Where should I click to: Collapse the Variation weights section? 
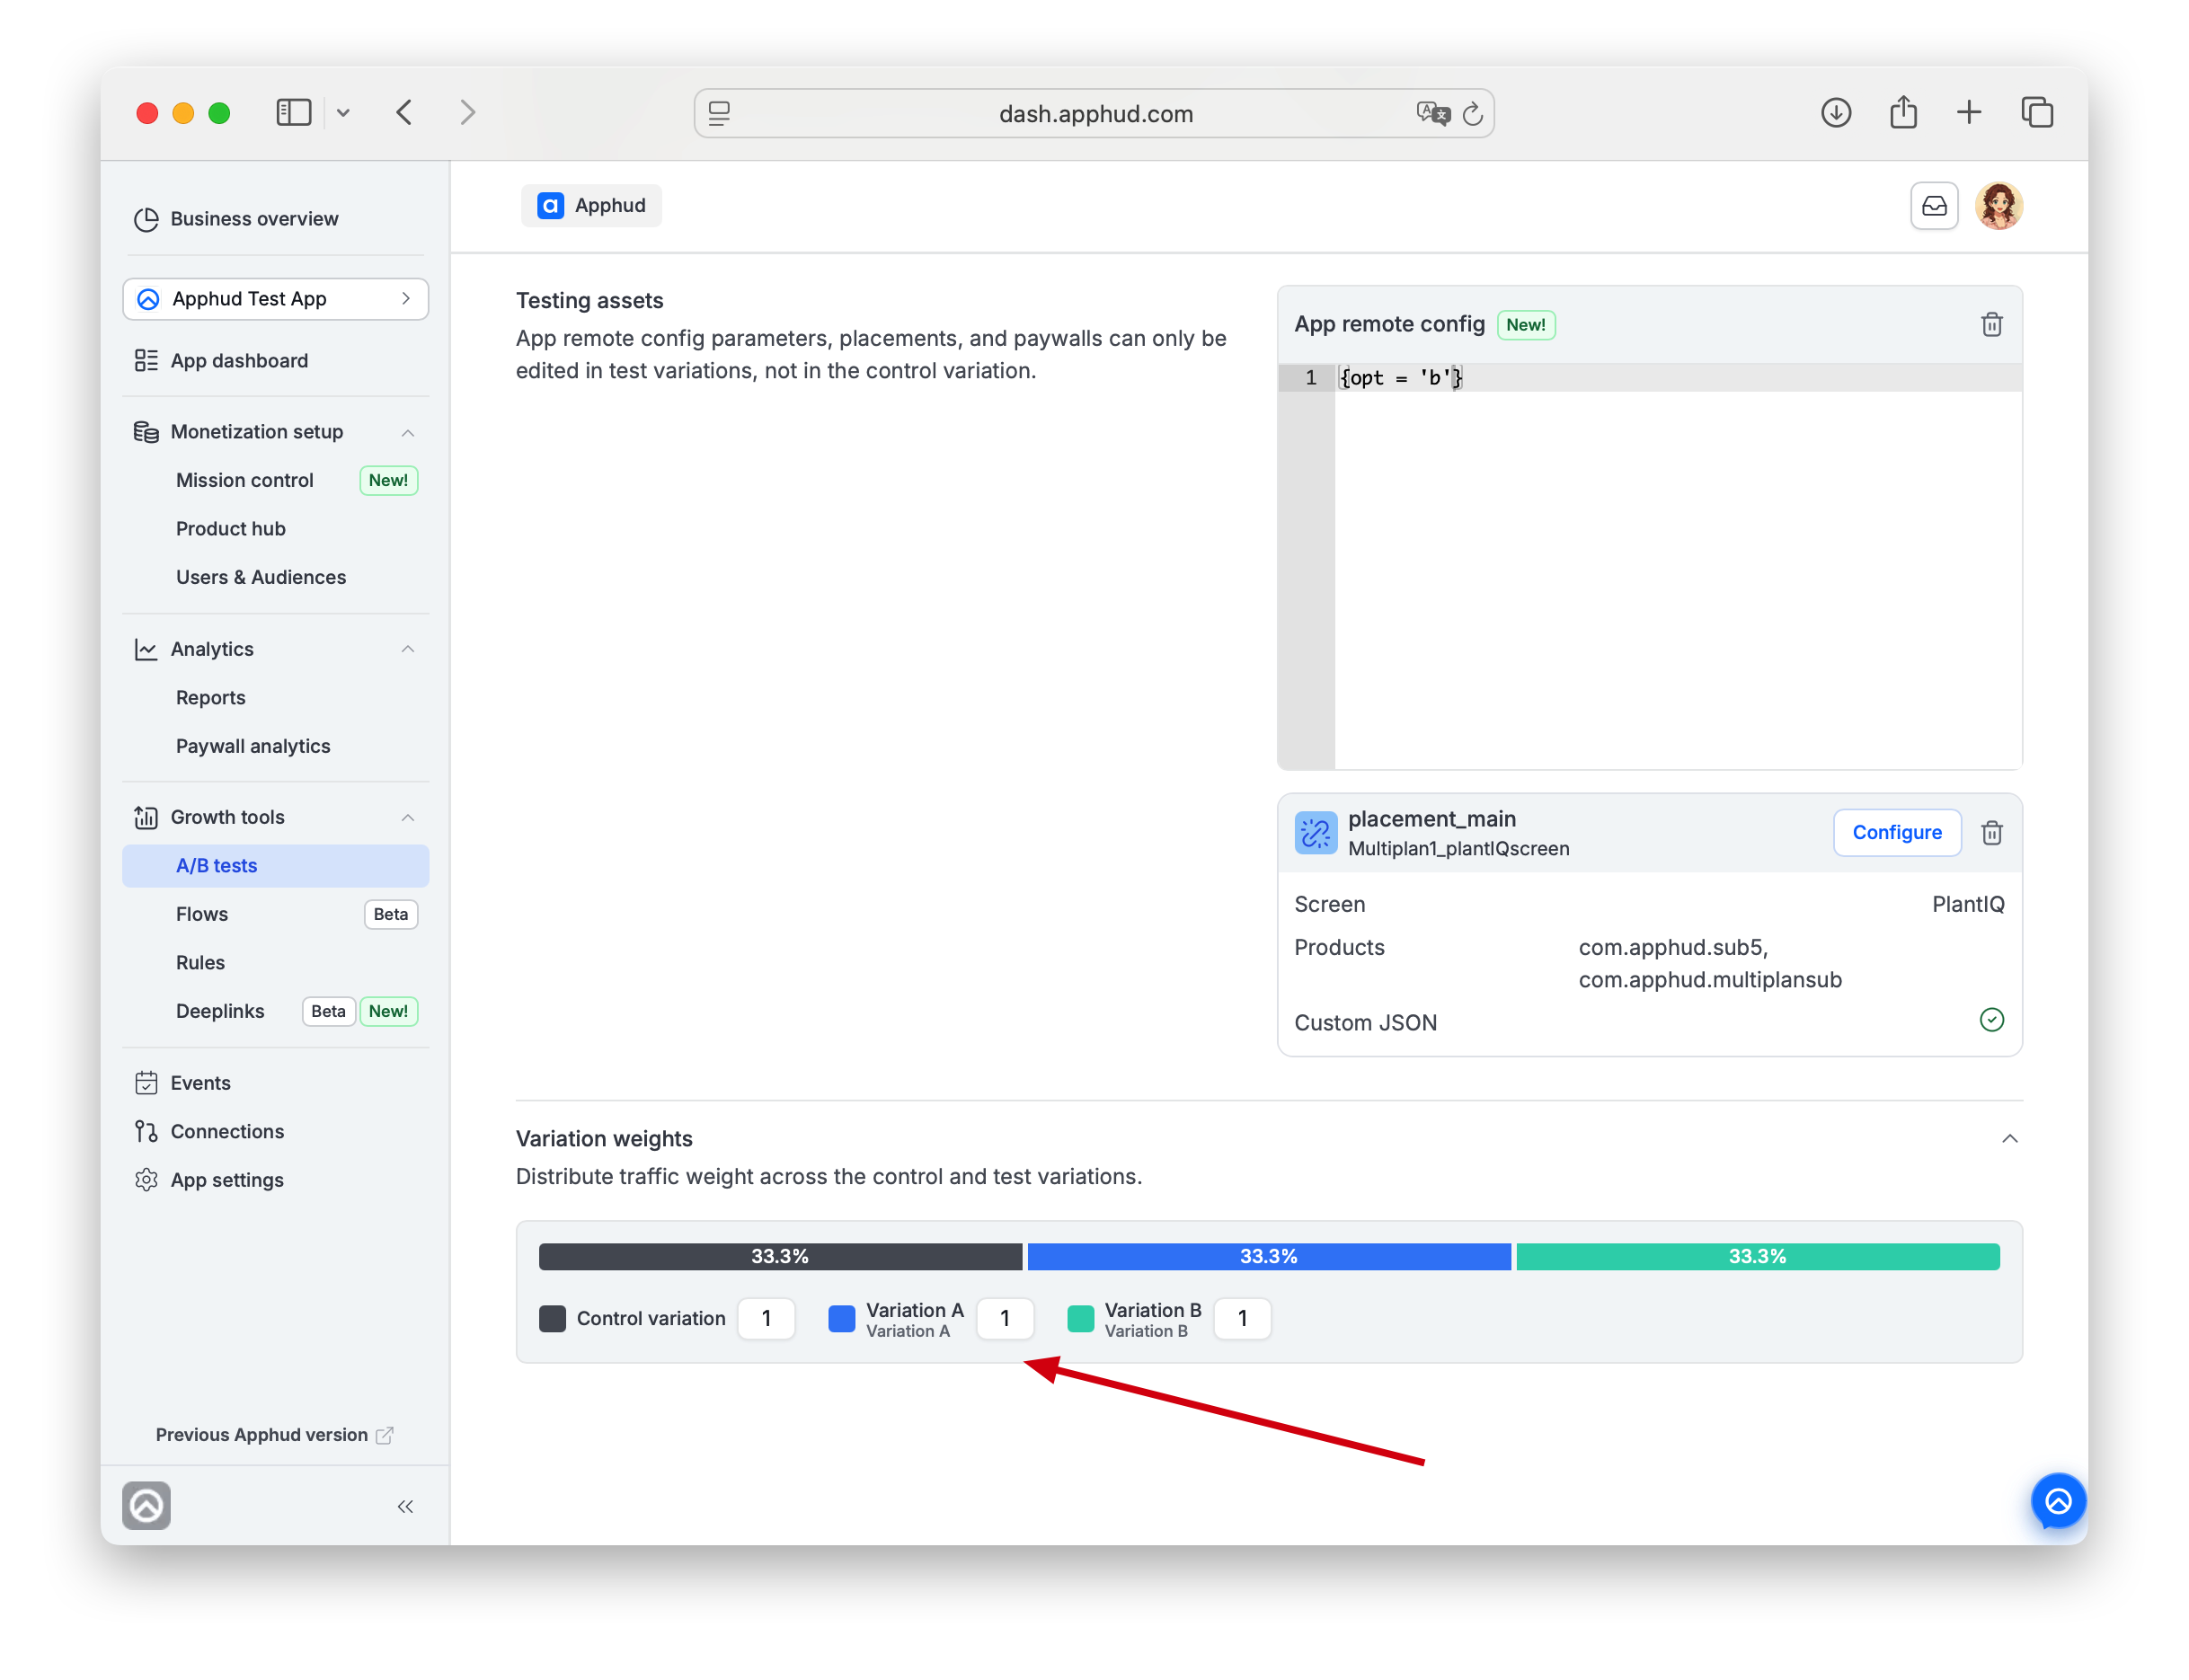coord(2009,1139)
